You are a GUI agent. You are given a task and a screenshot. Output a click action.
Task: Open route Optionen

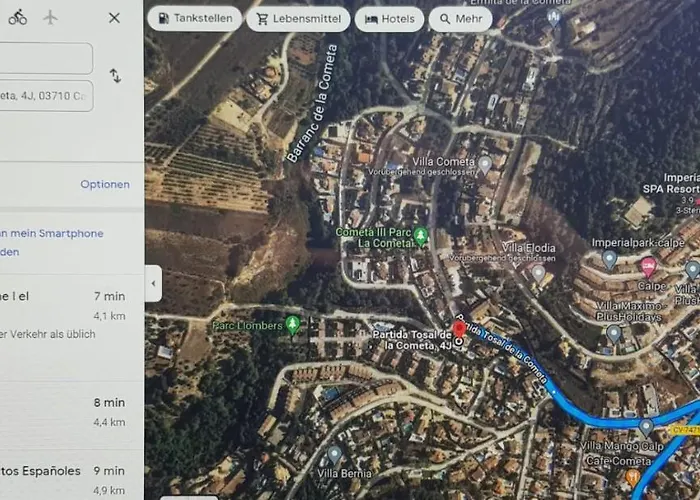point(105,184)
